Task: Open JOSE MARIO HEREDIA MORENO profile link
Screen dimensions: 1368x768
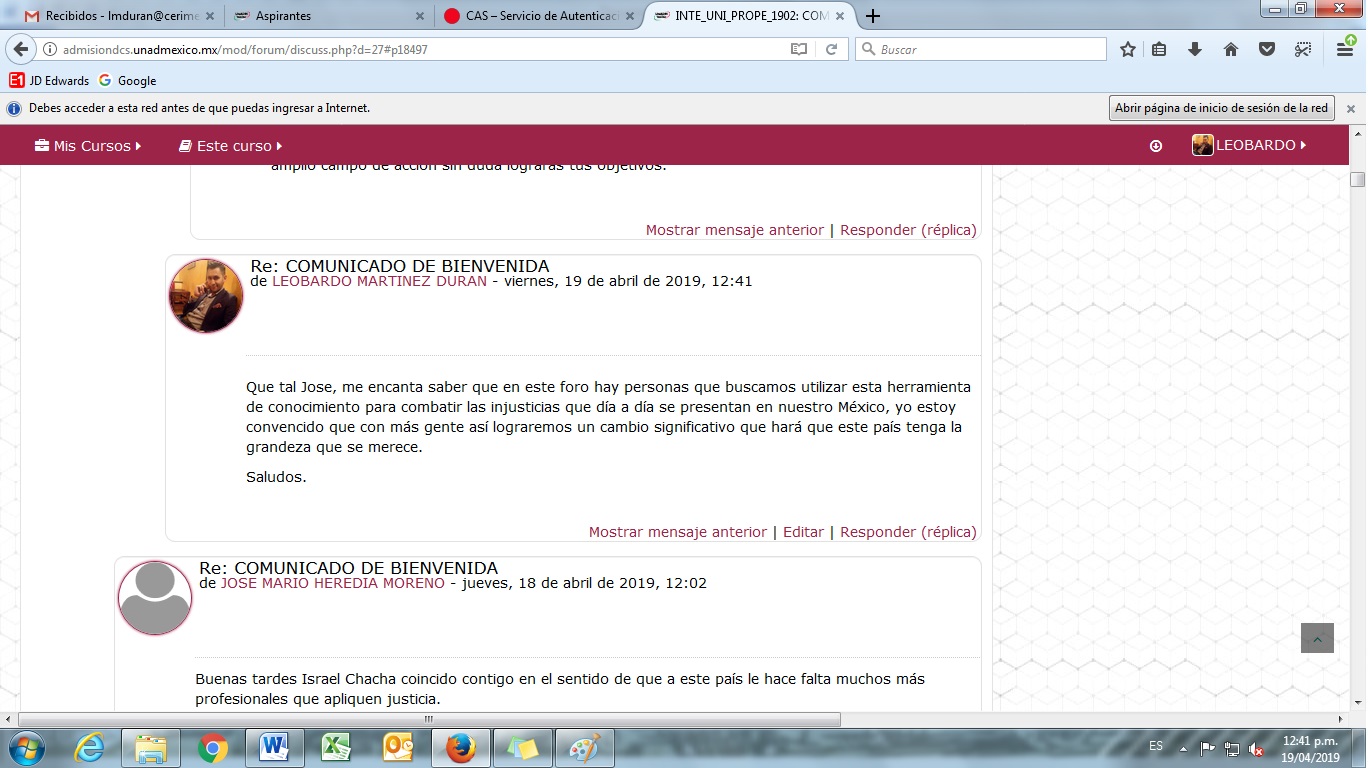Action: pyautogui.click(x=332, y=583)
